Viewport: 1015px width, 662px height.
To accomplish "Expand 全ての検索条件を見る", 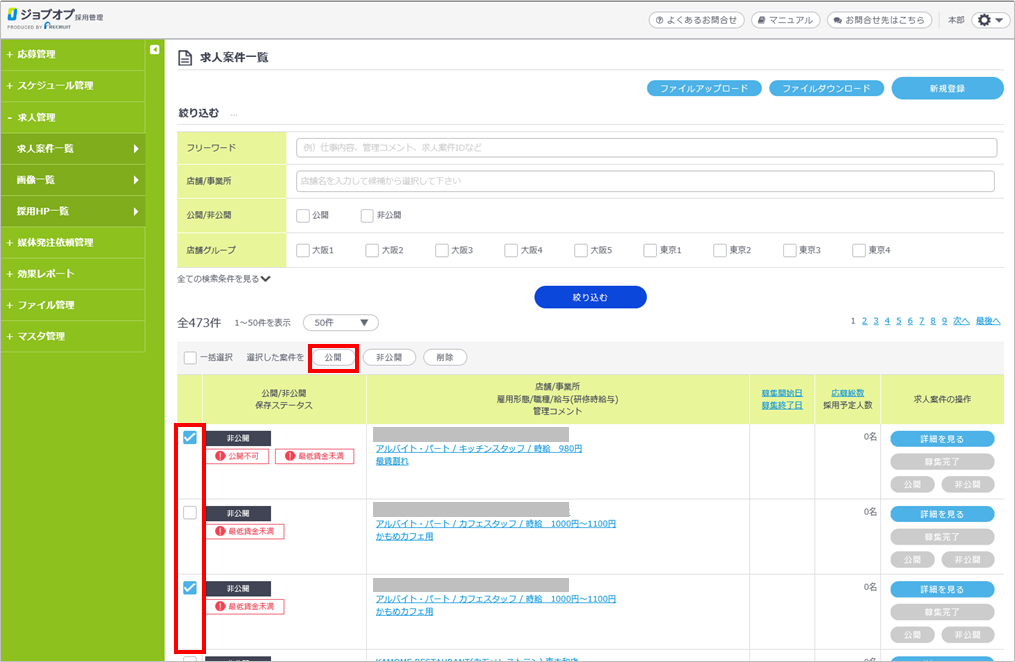I will 224,279.
